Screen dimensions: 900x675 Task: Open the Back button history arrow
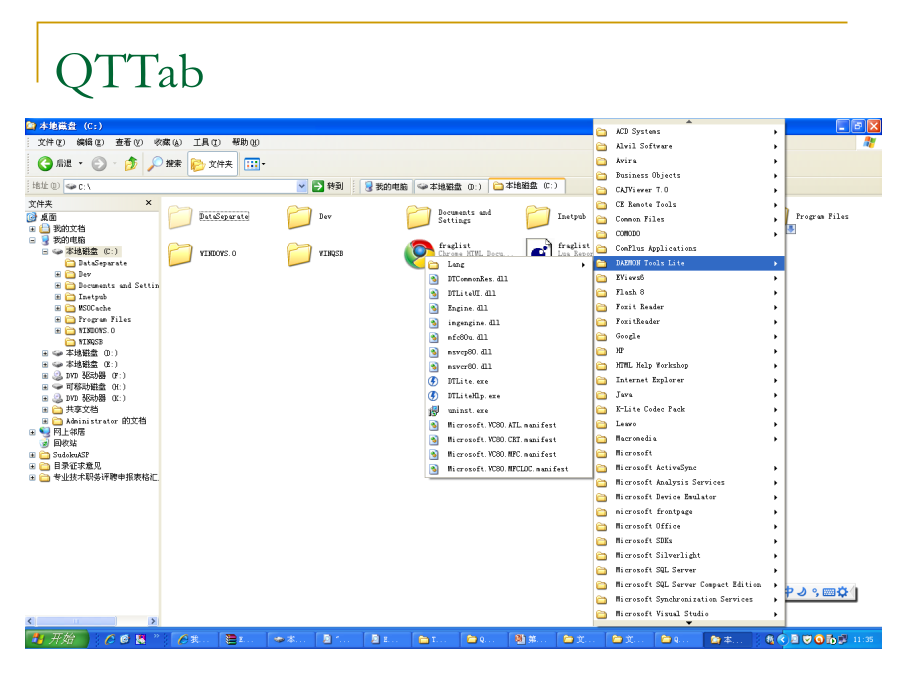[80, 164]
